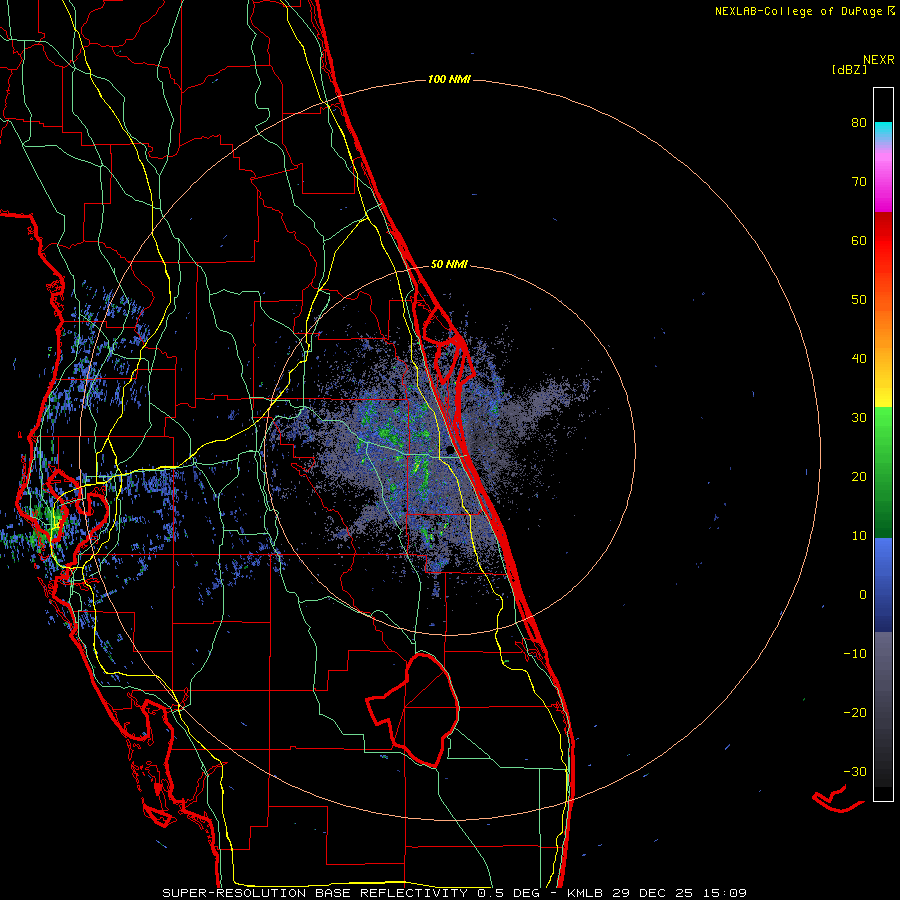The height and width of the screenshot is (900, 900).
Task: Click the [dBZ] unit label
Action: [x=849, y=69]
